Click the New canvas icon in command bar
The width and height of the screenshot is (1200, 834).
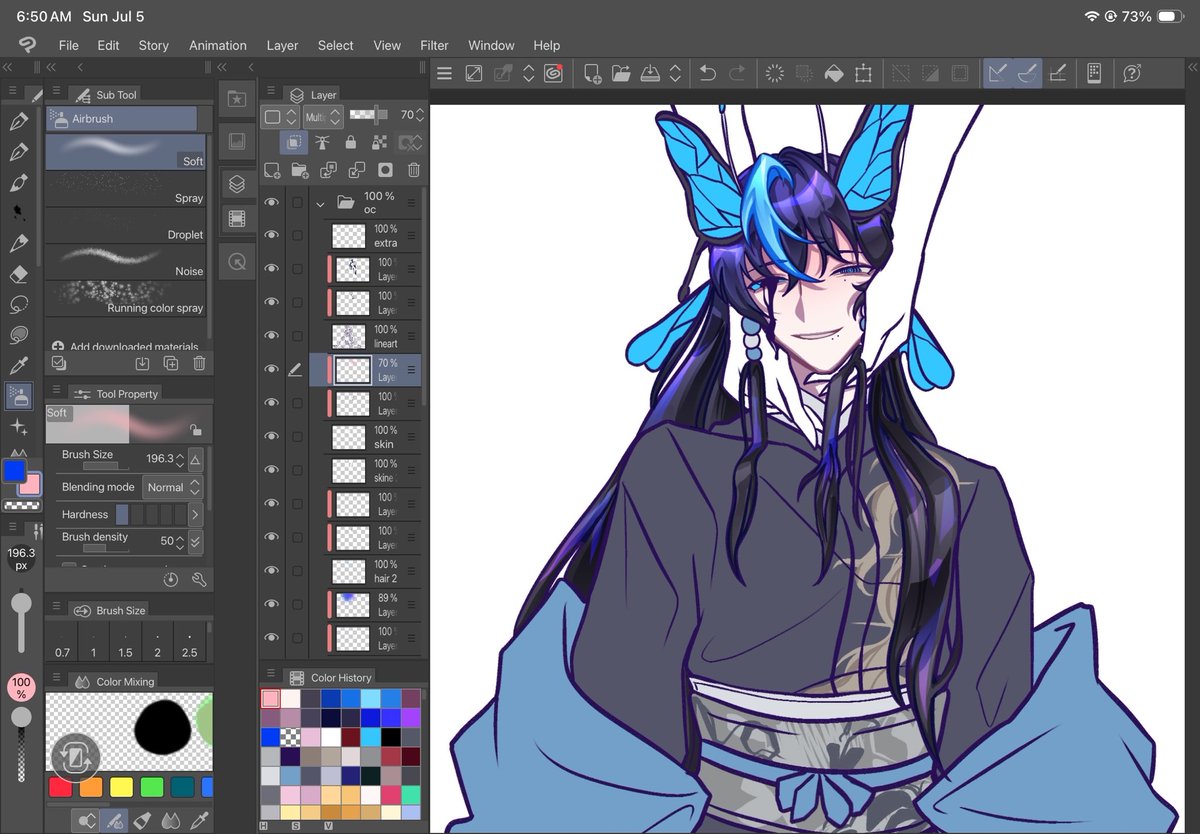click(x=592, y=73)
